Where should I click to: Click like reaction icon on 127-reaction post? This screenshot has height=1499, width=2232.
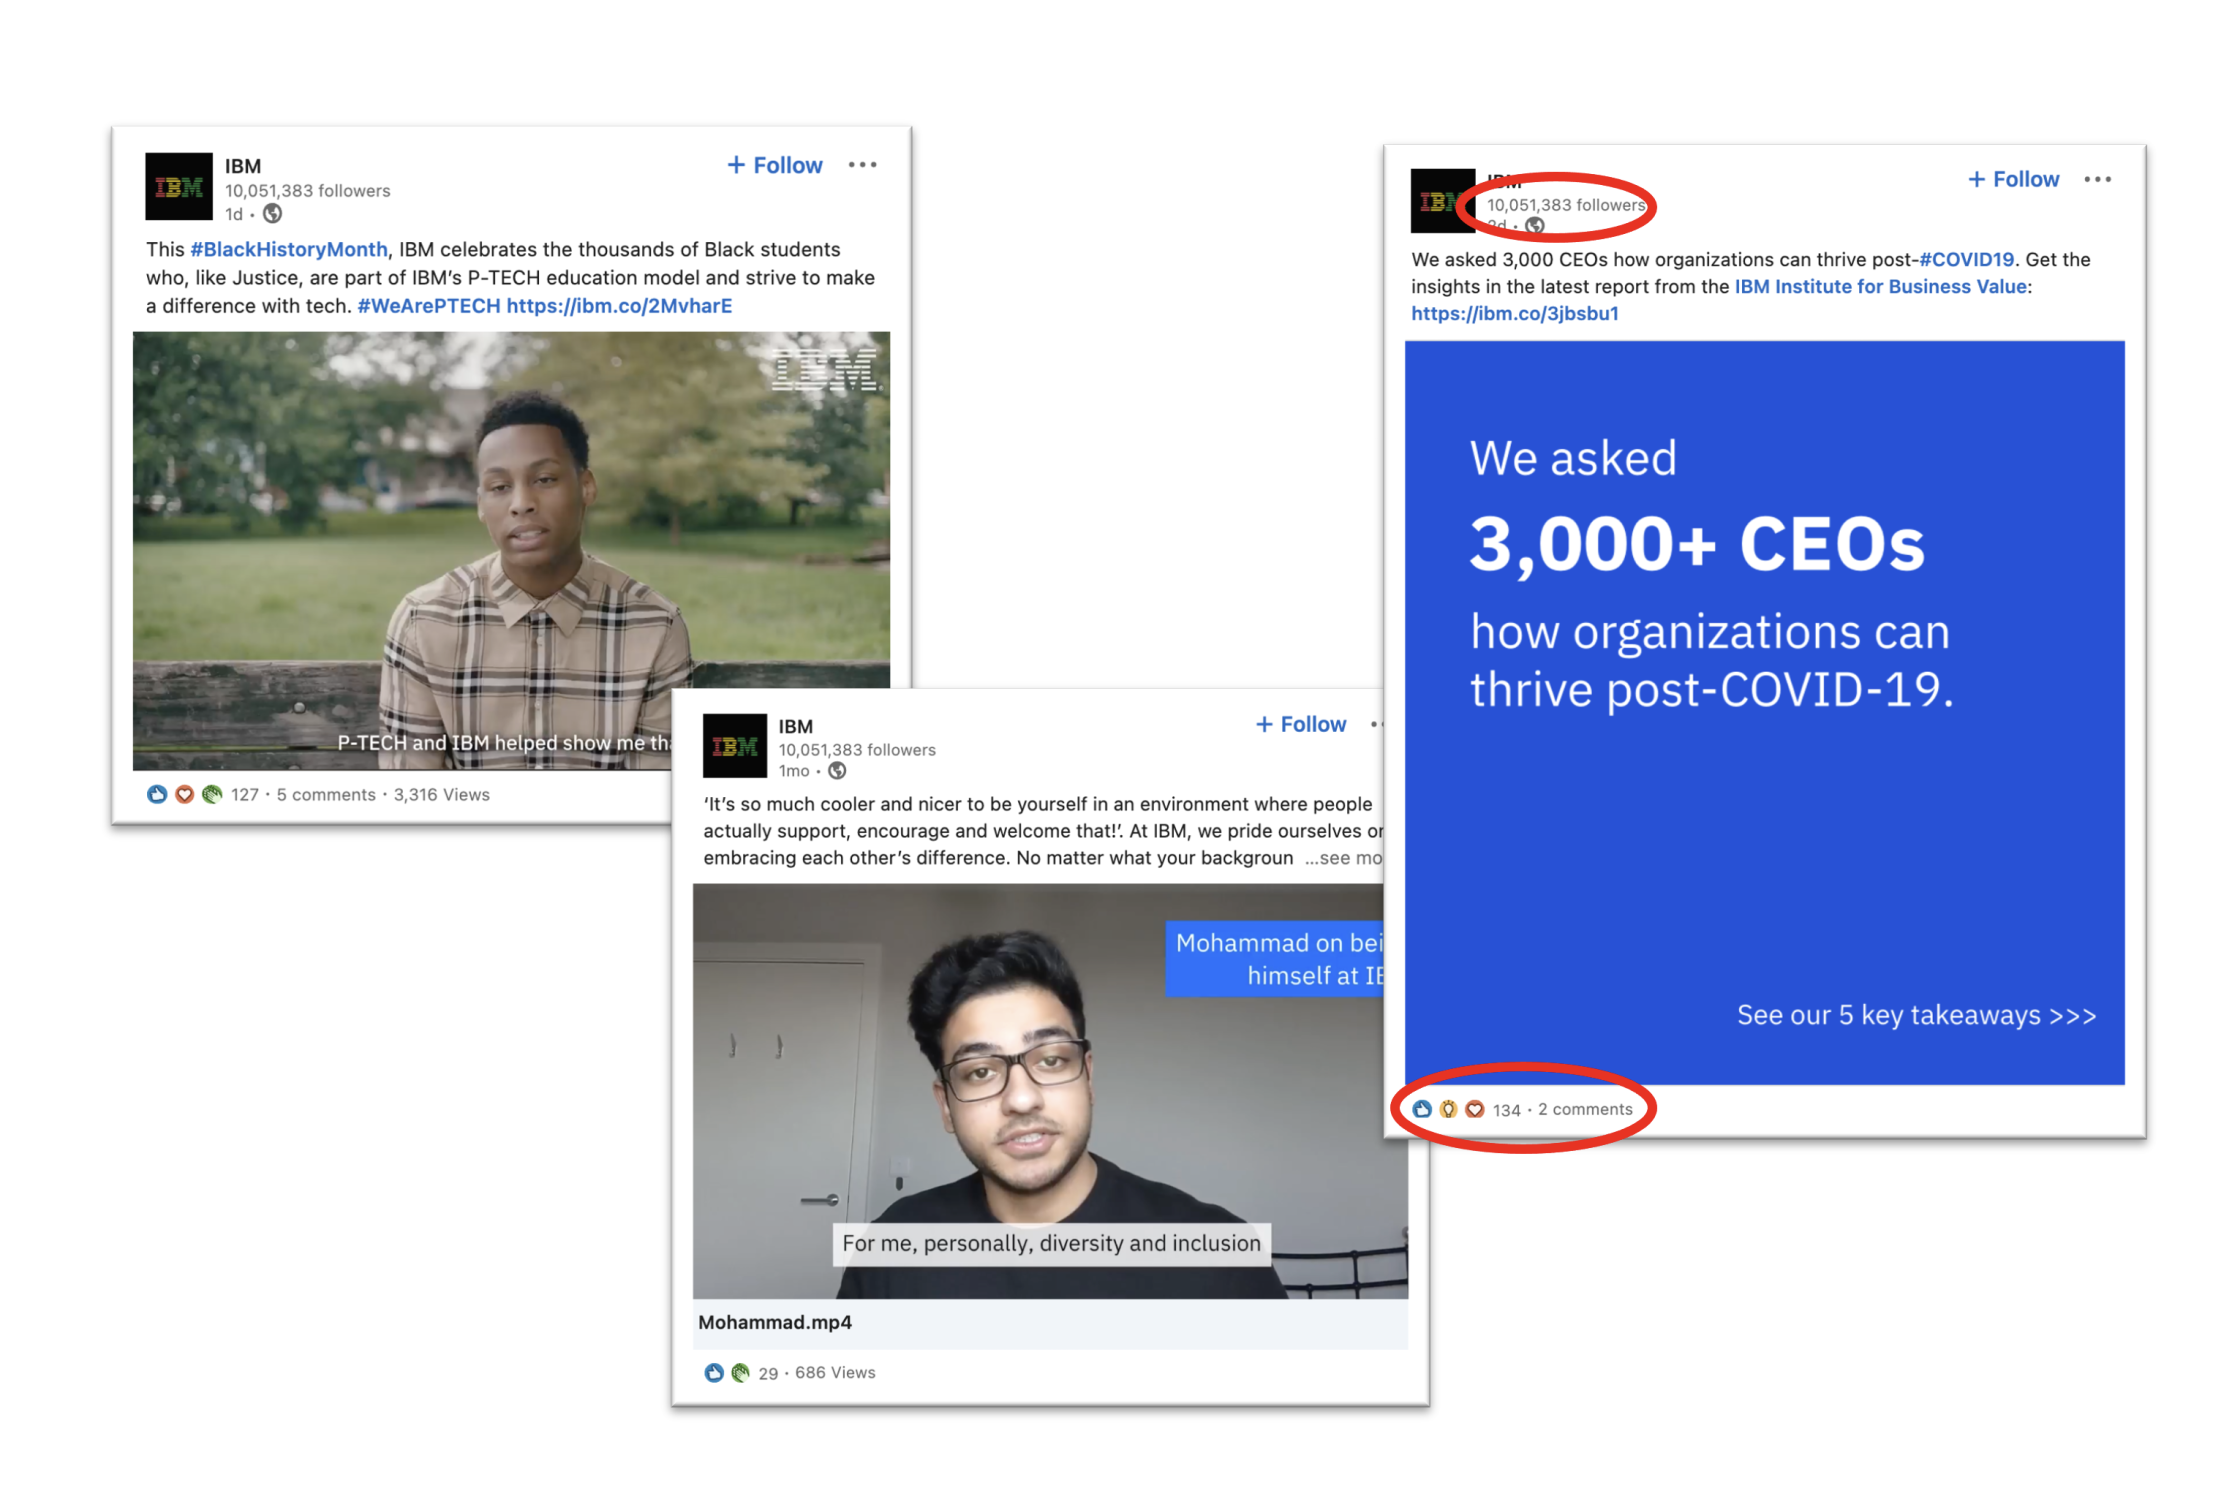tap(157, 795)
